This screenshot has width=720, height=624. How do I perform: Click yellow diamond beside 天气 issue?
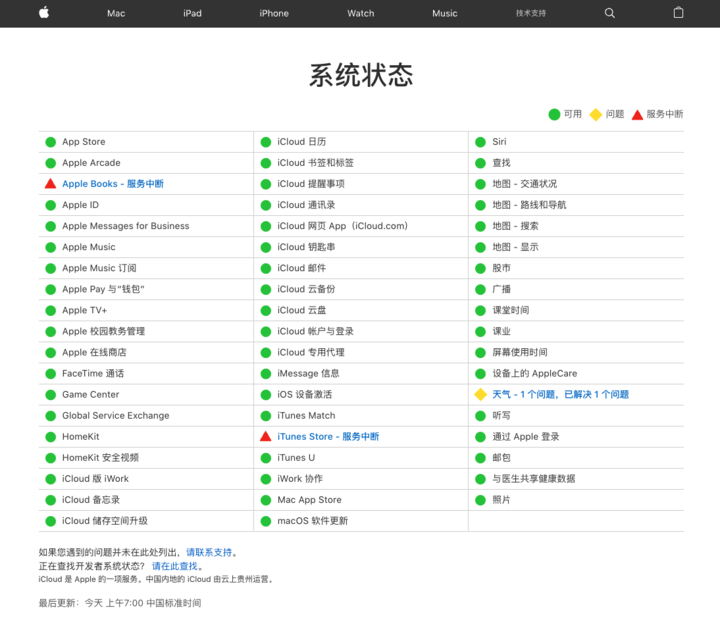tap(480, 394)
